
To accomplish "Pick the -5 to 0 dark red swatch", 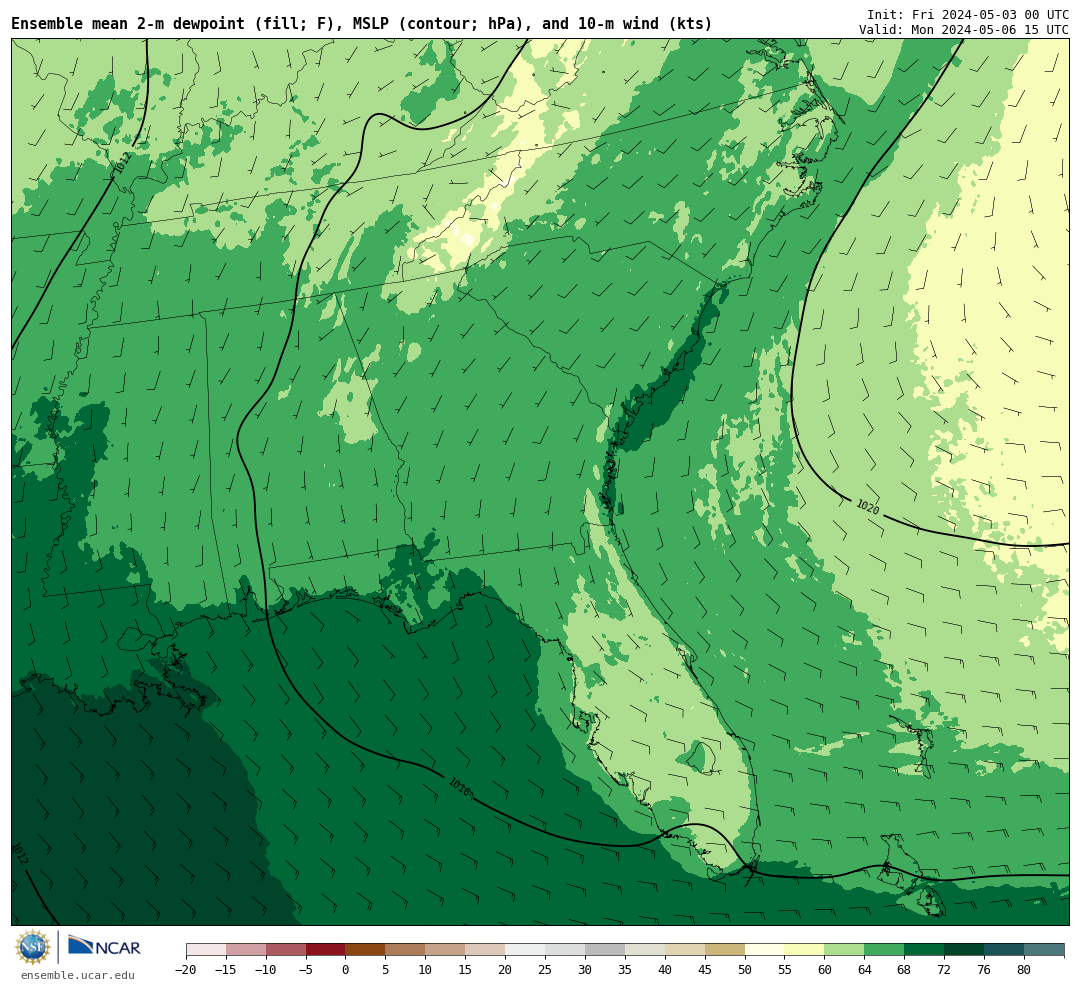I will pyautogui.click(x=326, y=950).
